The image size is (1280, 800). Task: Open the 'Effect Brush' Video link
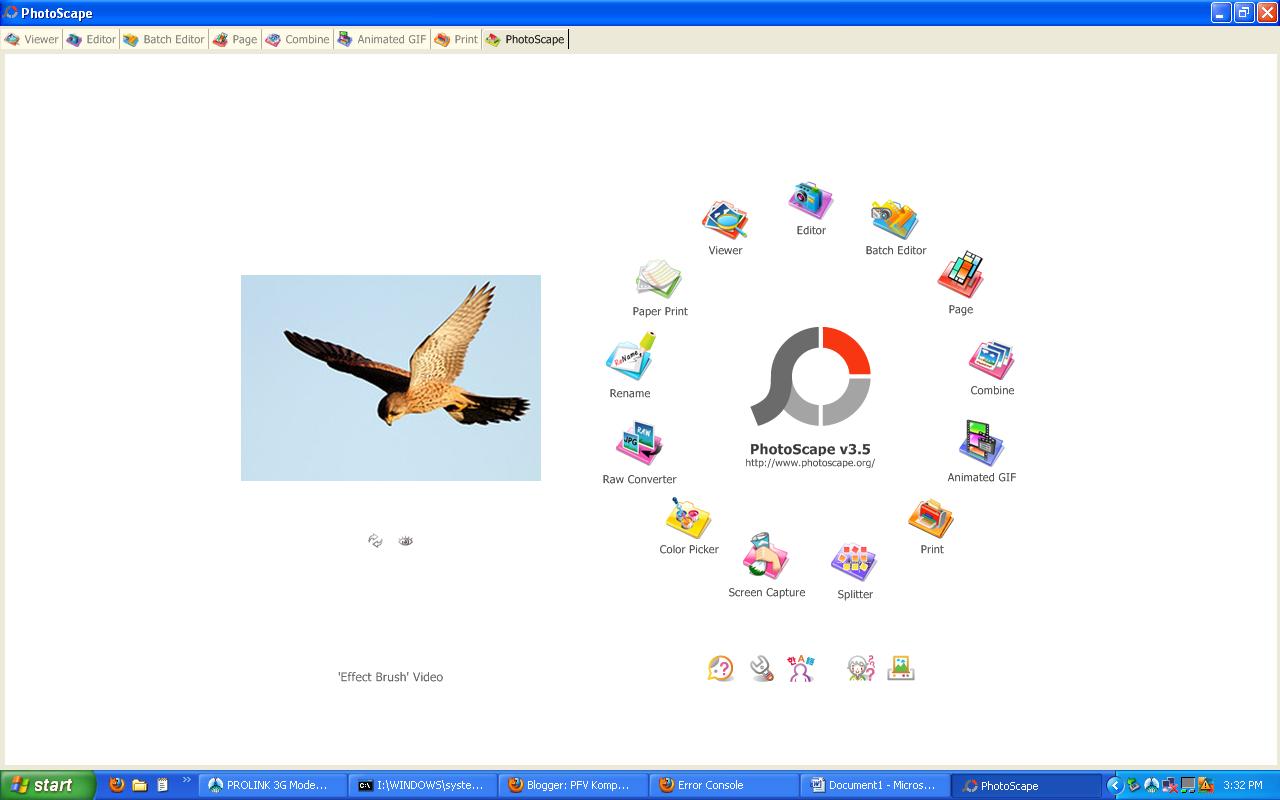click(x=390, y=677)
